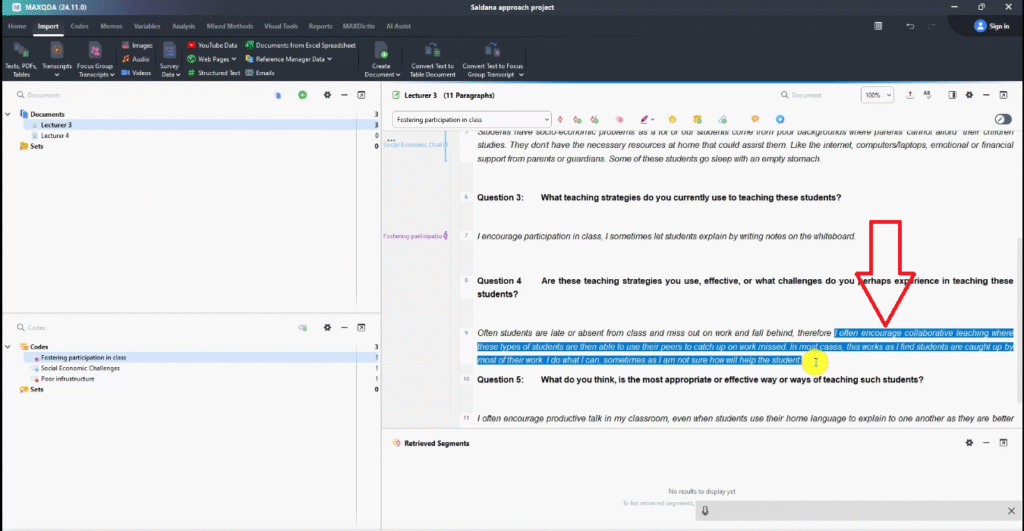Open Document Browser settings gear

pyautogui.click(x=967, y=95)
